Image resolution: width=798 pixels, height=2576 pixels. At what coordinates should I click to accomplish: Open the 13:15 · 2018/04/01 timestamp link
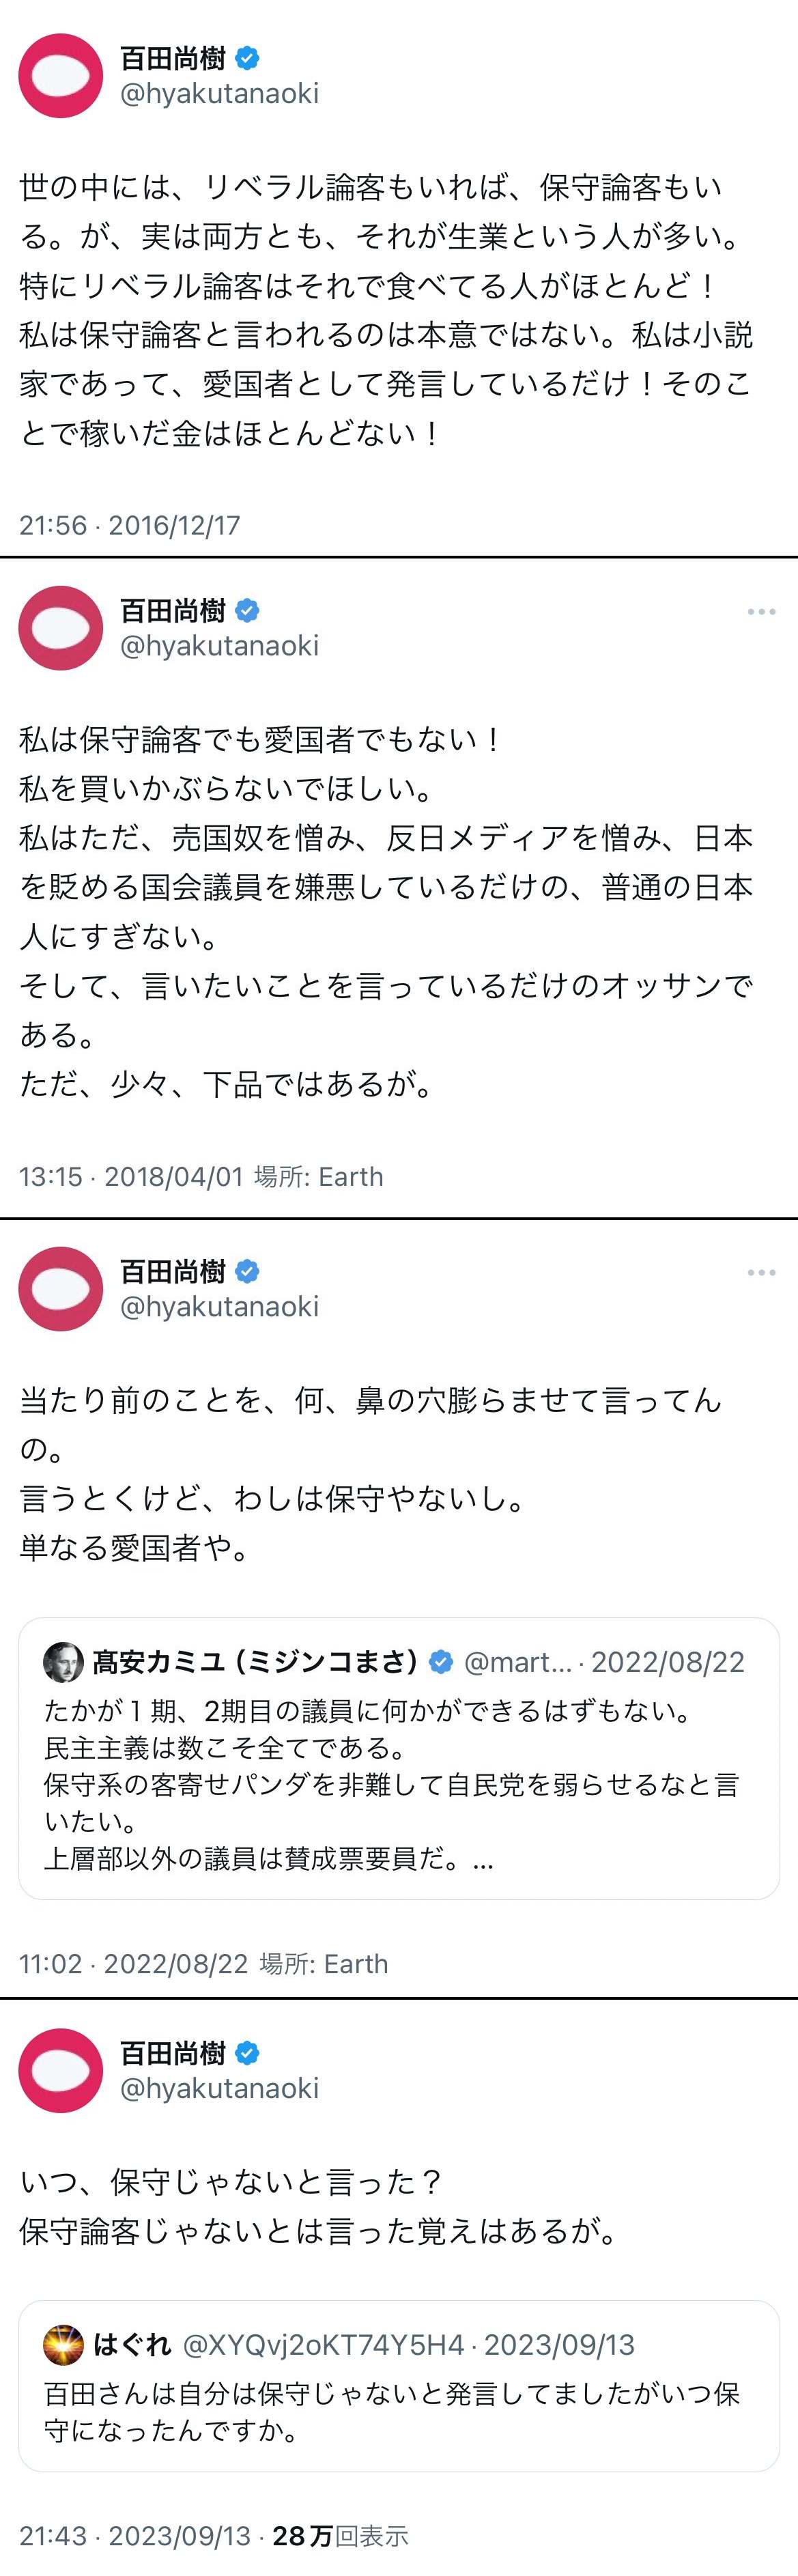(131, 1176)
